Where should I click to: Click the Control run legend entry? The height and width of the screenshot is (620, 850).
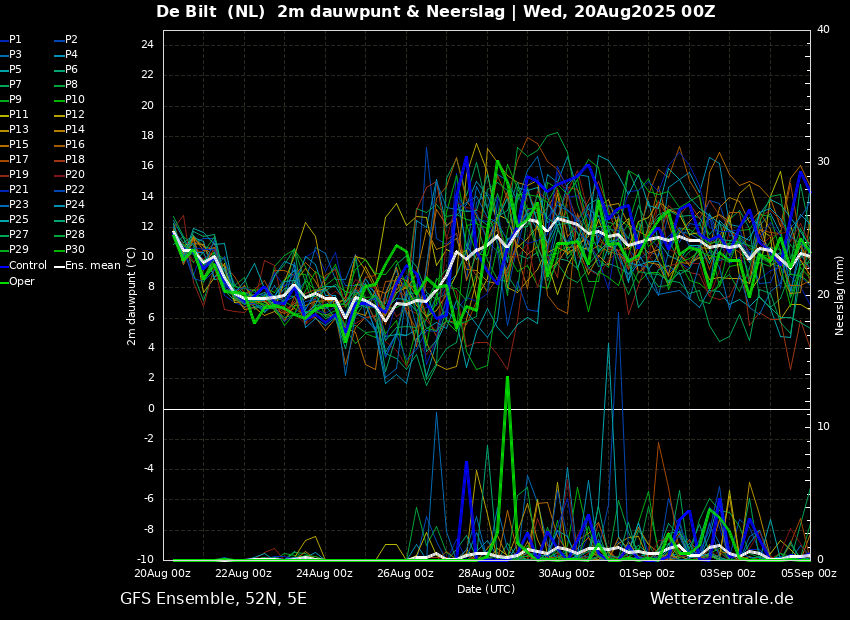[28, 266]
